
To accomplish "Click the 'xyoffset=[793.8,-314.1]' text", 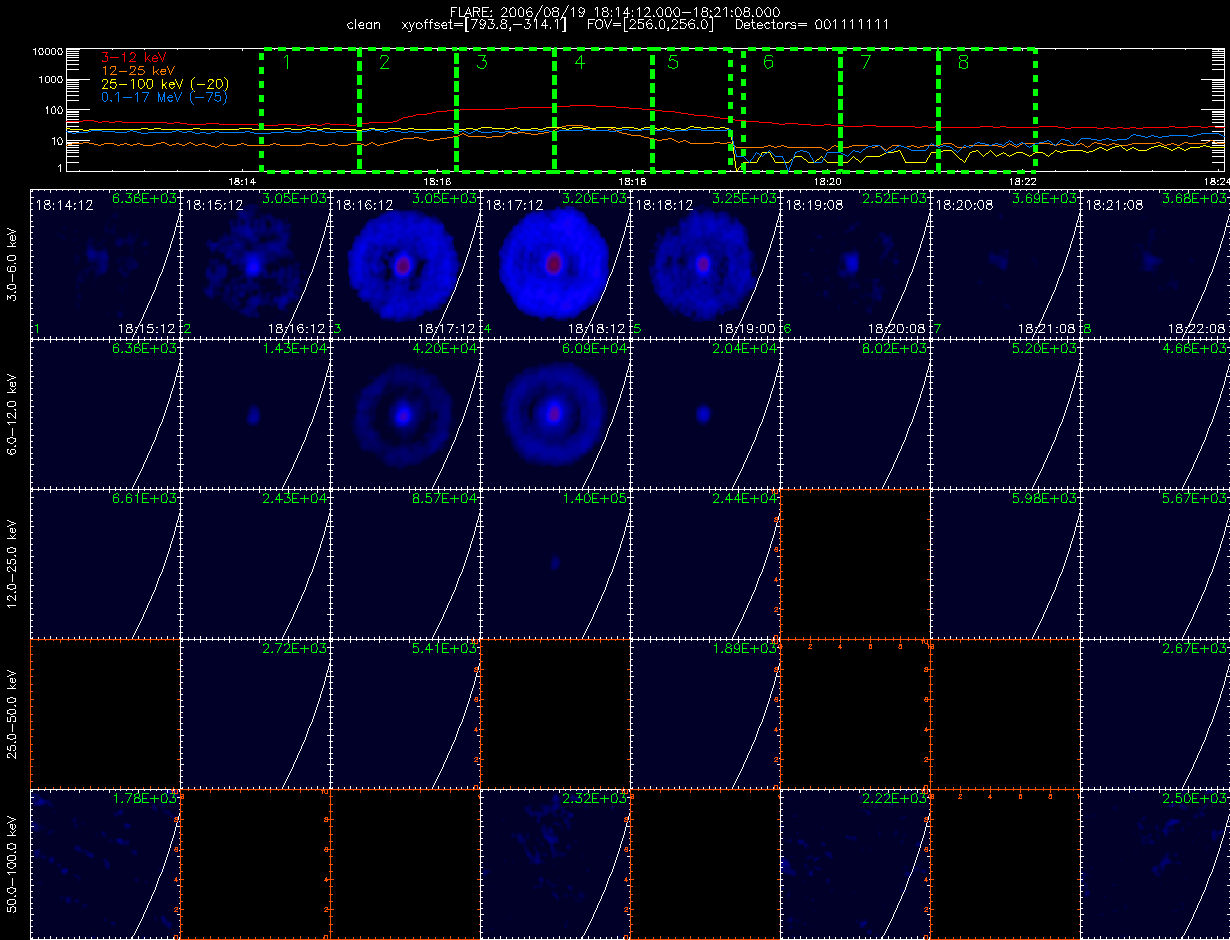I will (483, 24).
